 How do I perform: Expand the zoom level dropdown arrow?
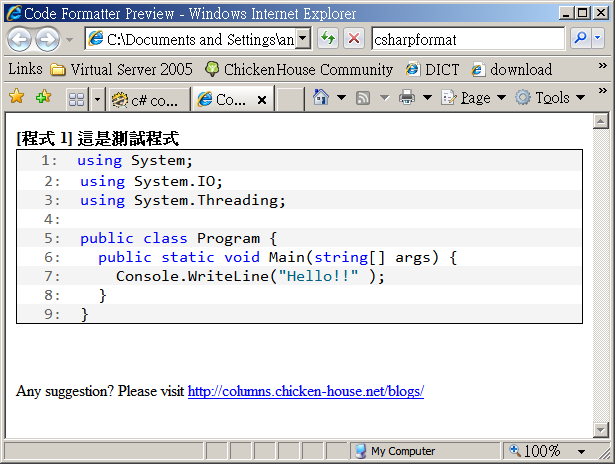click(x=581, y=451)
